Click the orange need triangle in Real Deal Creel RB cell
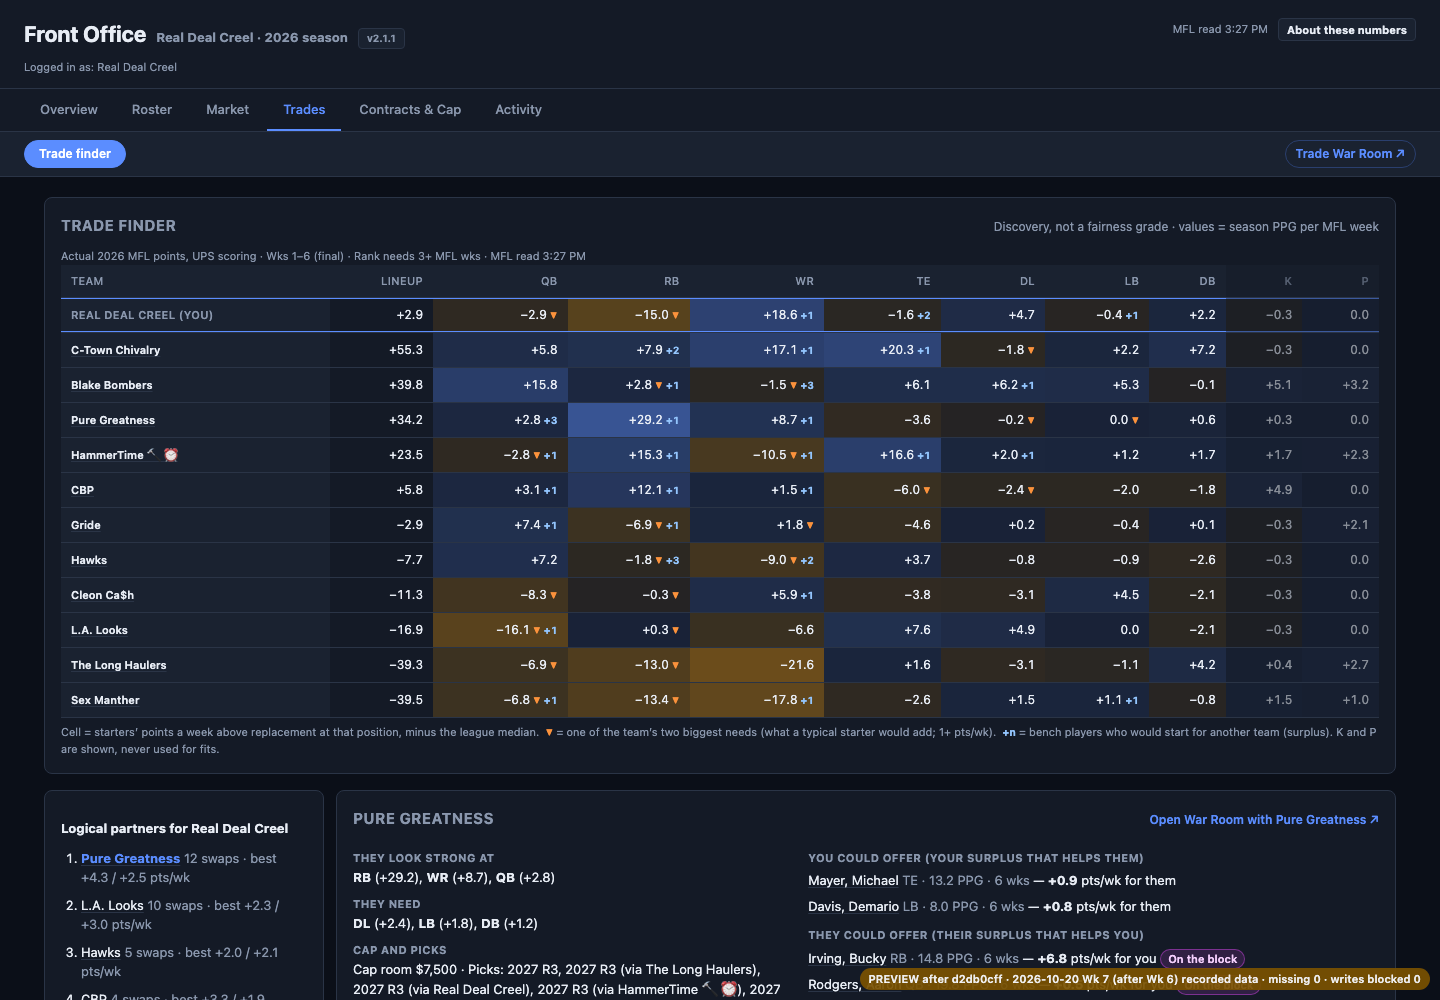Viewport: 1440px width, 1000px height. (x=675, y=315)
